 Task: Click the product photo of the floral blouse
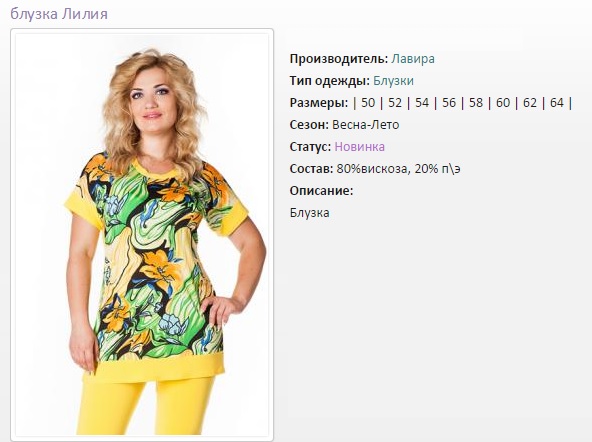pyautogui.click(x=142, y=235)
